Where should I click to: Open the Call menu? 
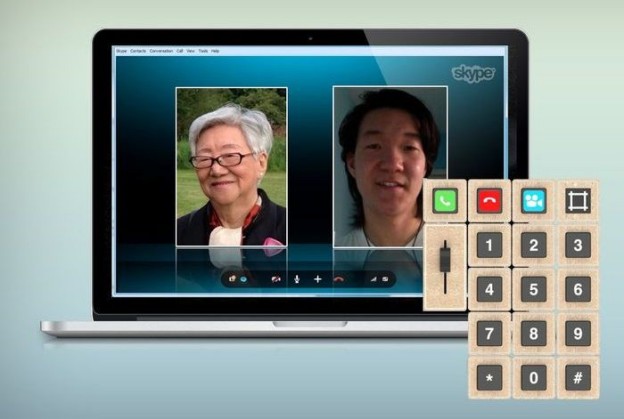(180, 50)
